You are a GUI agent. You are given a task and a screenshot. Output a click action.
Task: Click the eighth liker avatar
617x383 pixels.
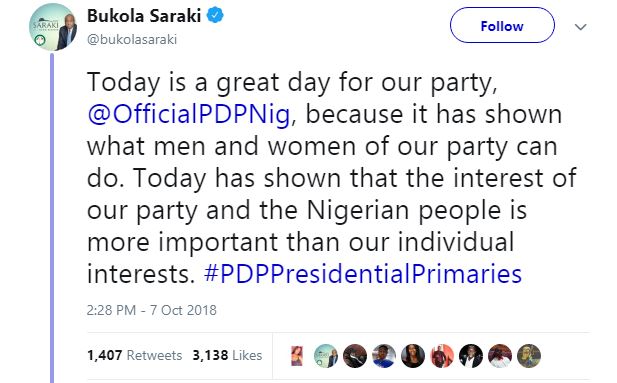coord(500,355)
